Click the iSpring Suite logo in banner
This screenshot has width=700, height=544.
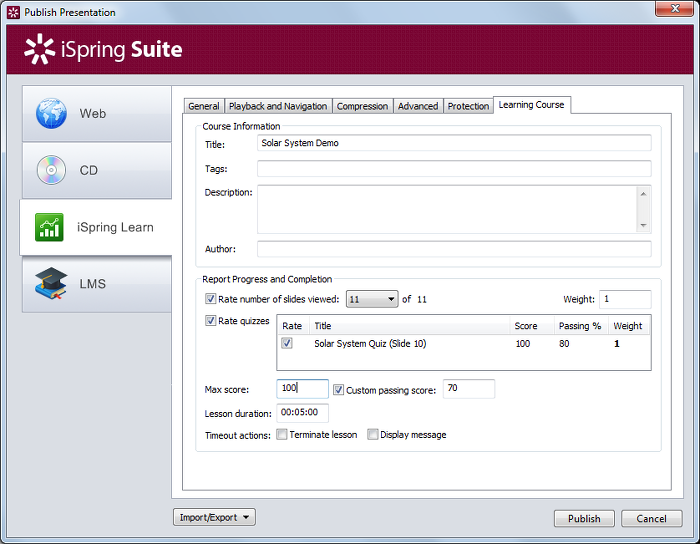pyautogui.click(x=103, y=49)
